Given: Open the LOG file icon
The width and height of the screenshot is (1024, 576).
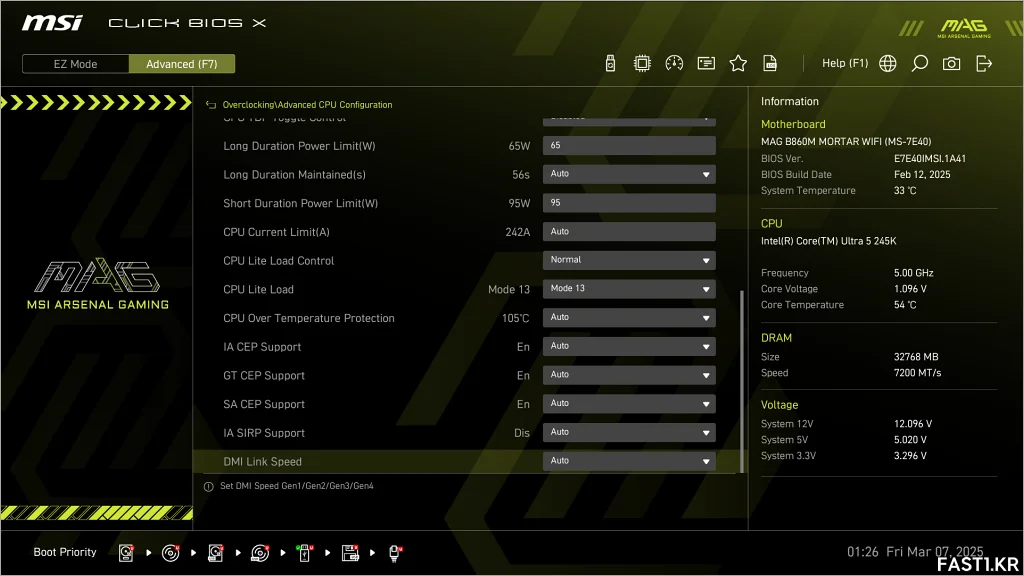Looking at the screenshot, I should [770, 63].
